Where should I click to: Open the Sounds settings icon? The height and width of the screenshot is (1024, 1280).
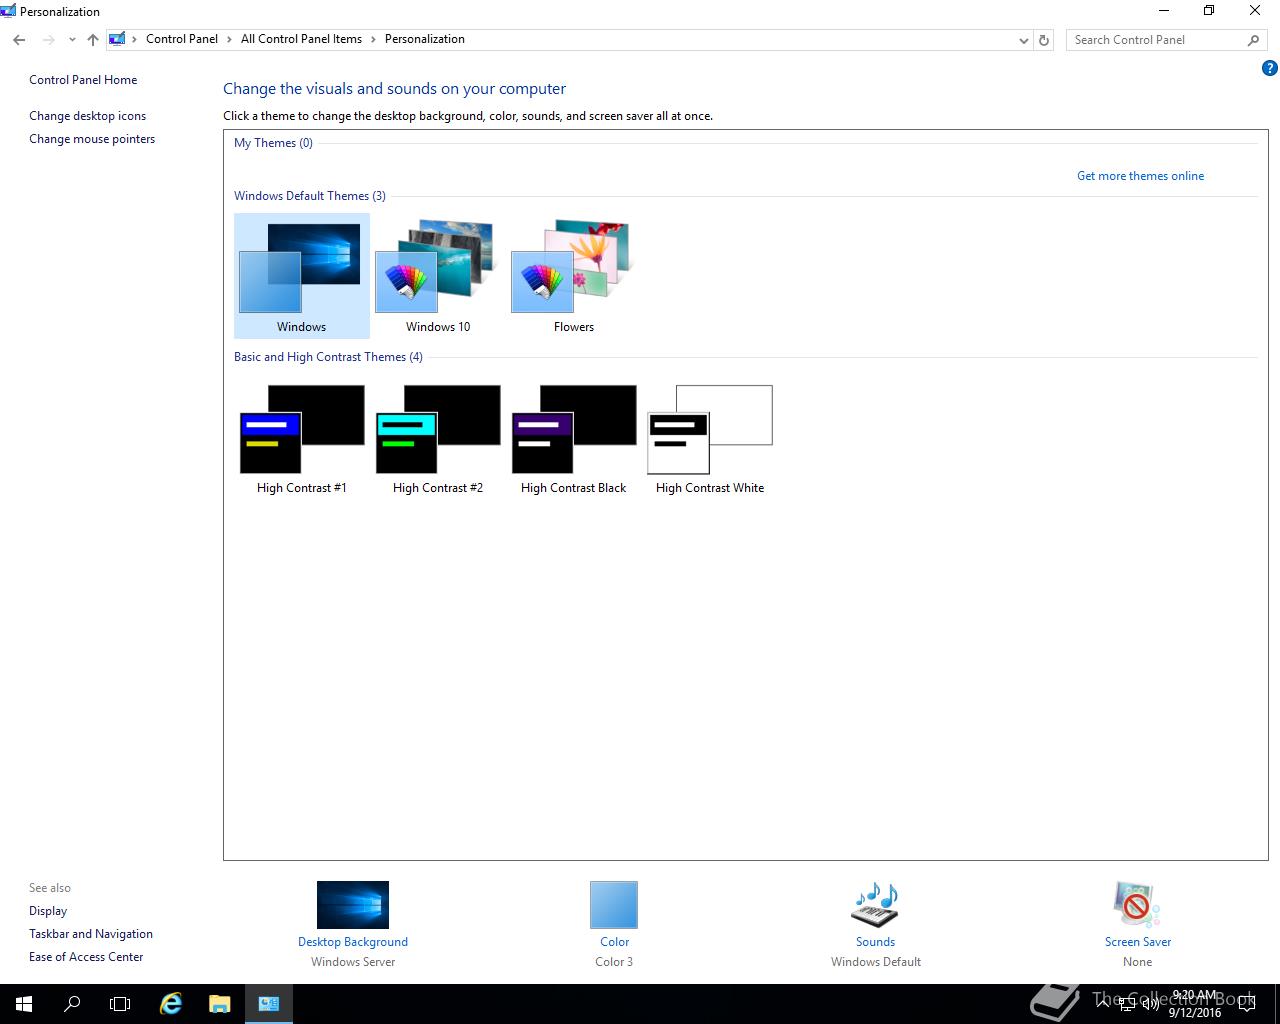(875, 905)
